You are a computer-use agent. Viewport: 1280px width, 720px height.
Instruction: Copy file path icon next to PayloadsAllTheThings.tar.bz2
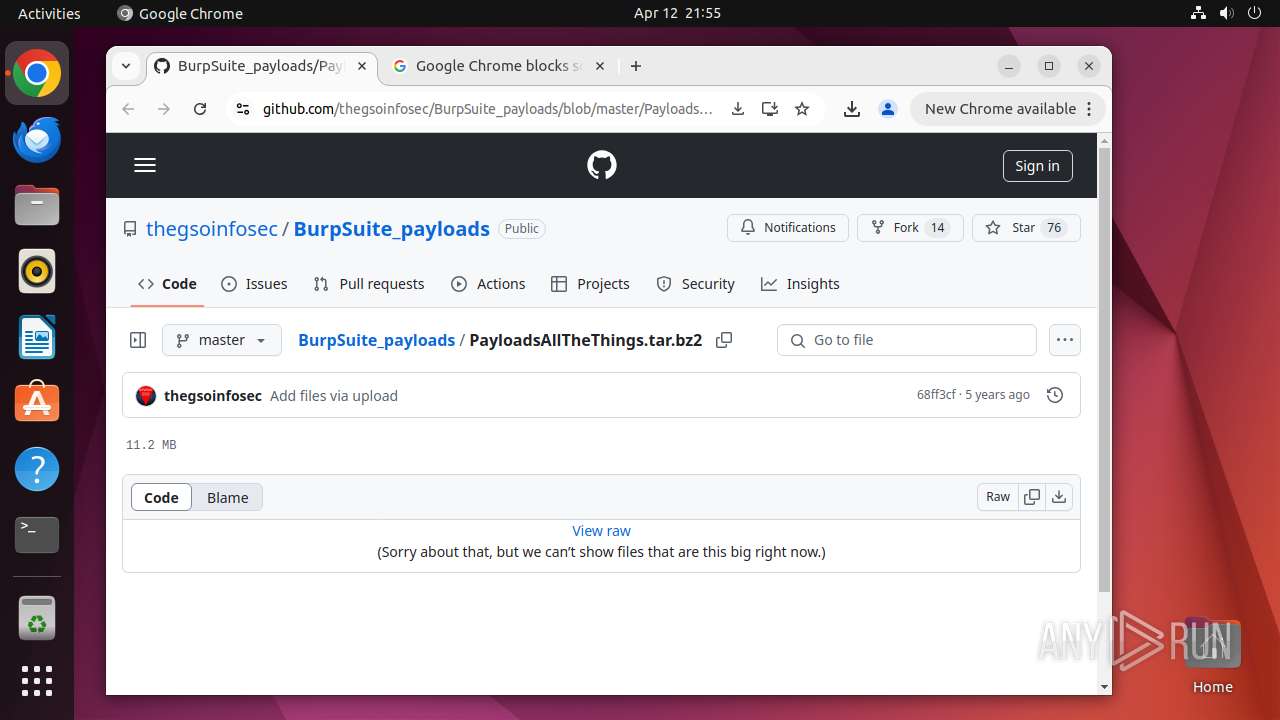pyautogui.click(x=724, y=340)
